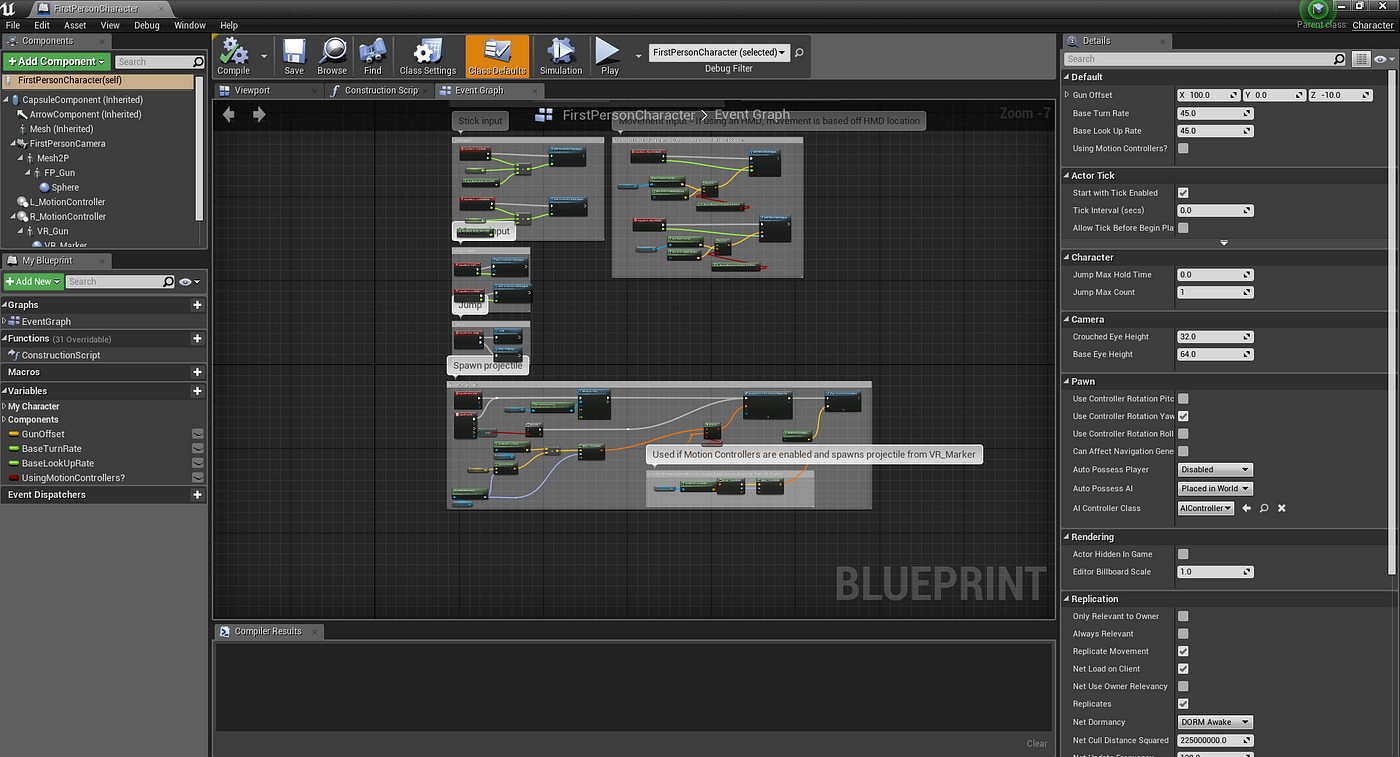Image resolution: width=1400 pixels, height=757 pixels.
Task: Click Add Component button
Action: click(x=56, y=61)
